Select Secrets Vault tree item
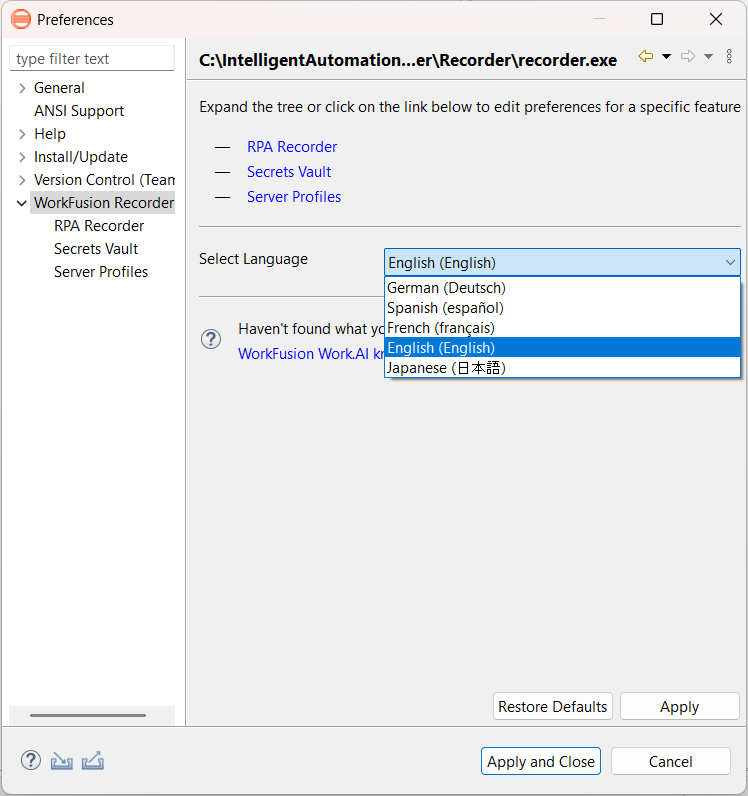 pos(96,249)
